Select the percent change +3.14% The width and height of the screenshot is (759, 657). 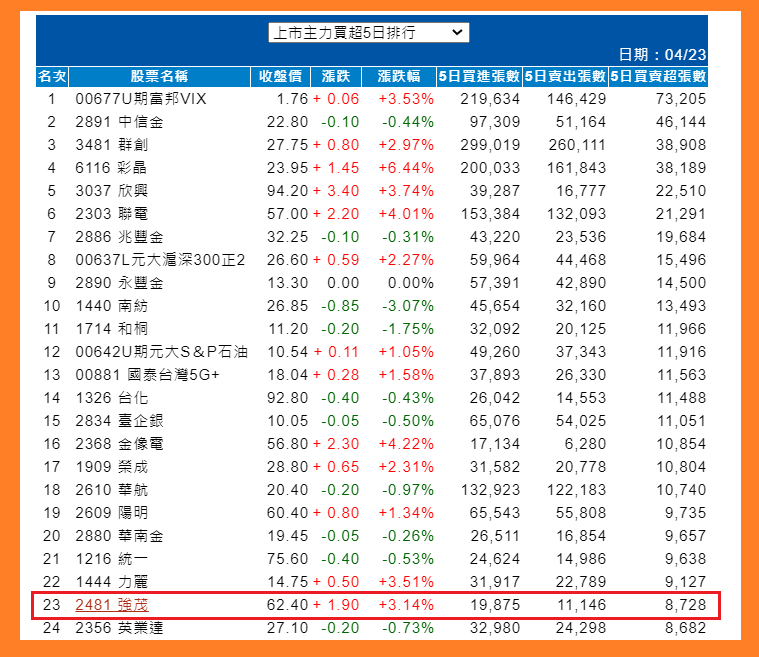(x=406, y=605)
